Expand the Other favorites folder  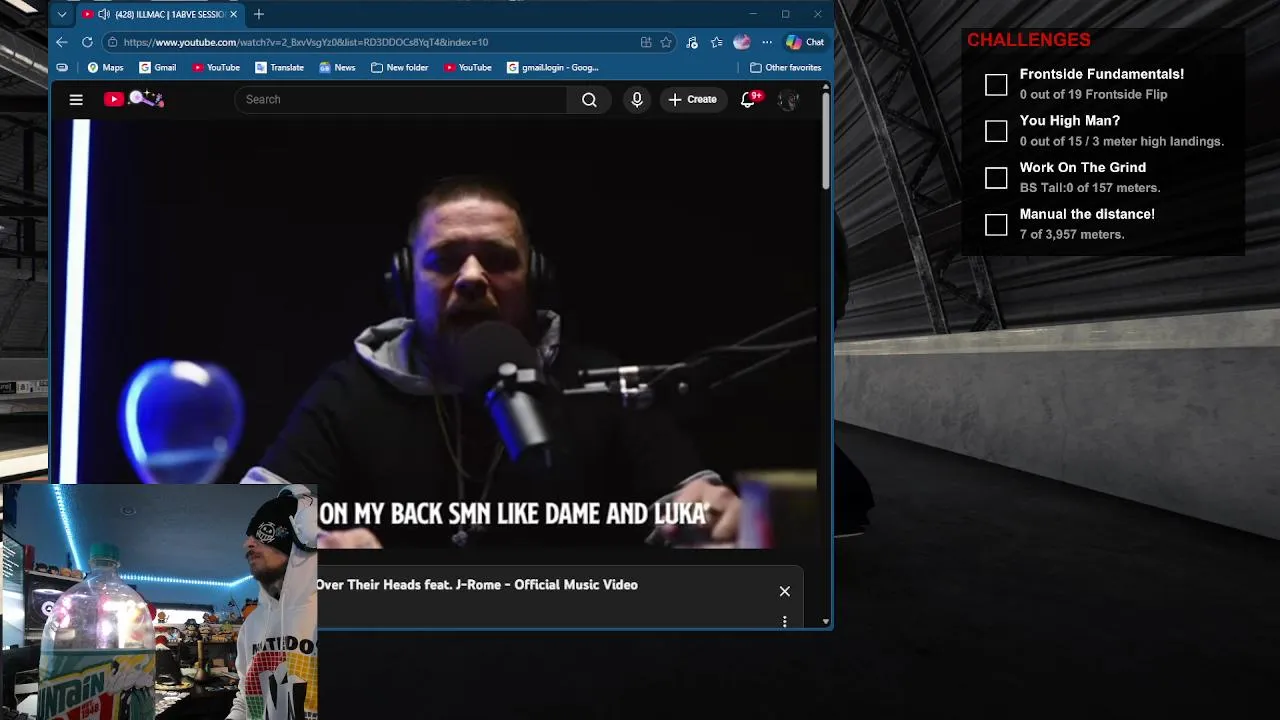[786, 67]
